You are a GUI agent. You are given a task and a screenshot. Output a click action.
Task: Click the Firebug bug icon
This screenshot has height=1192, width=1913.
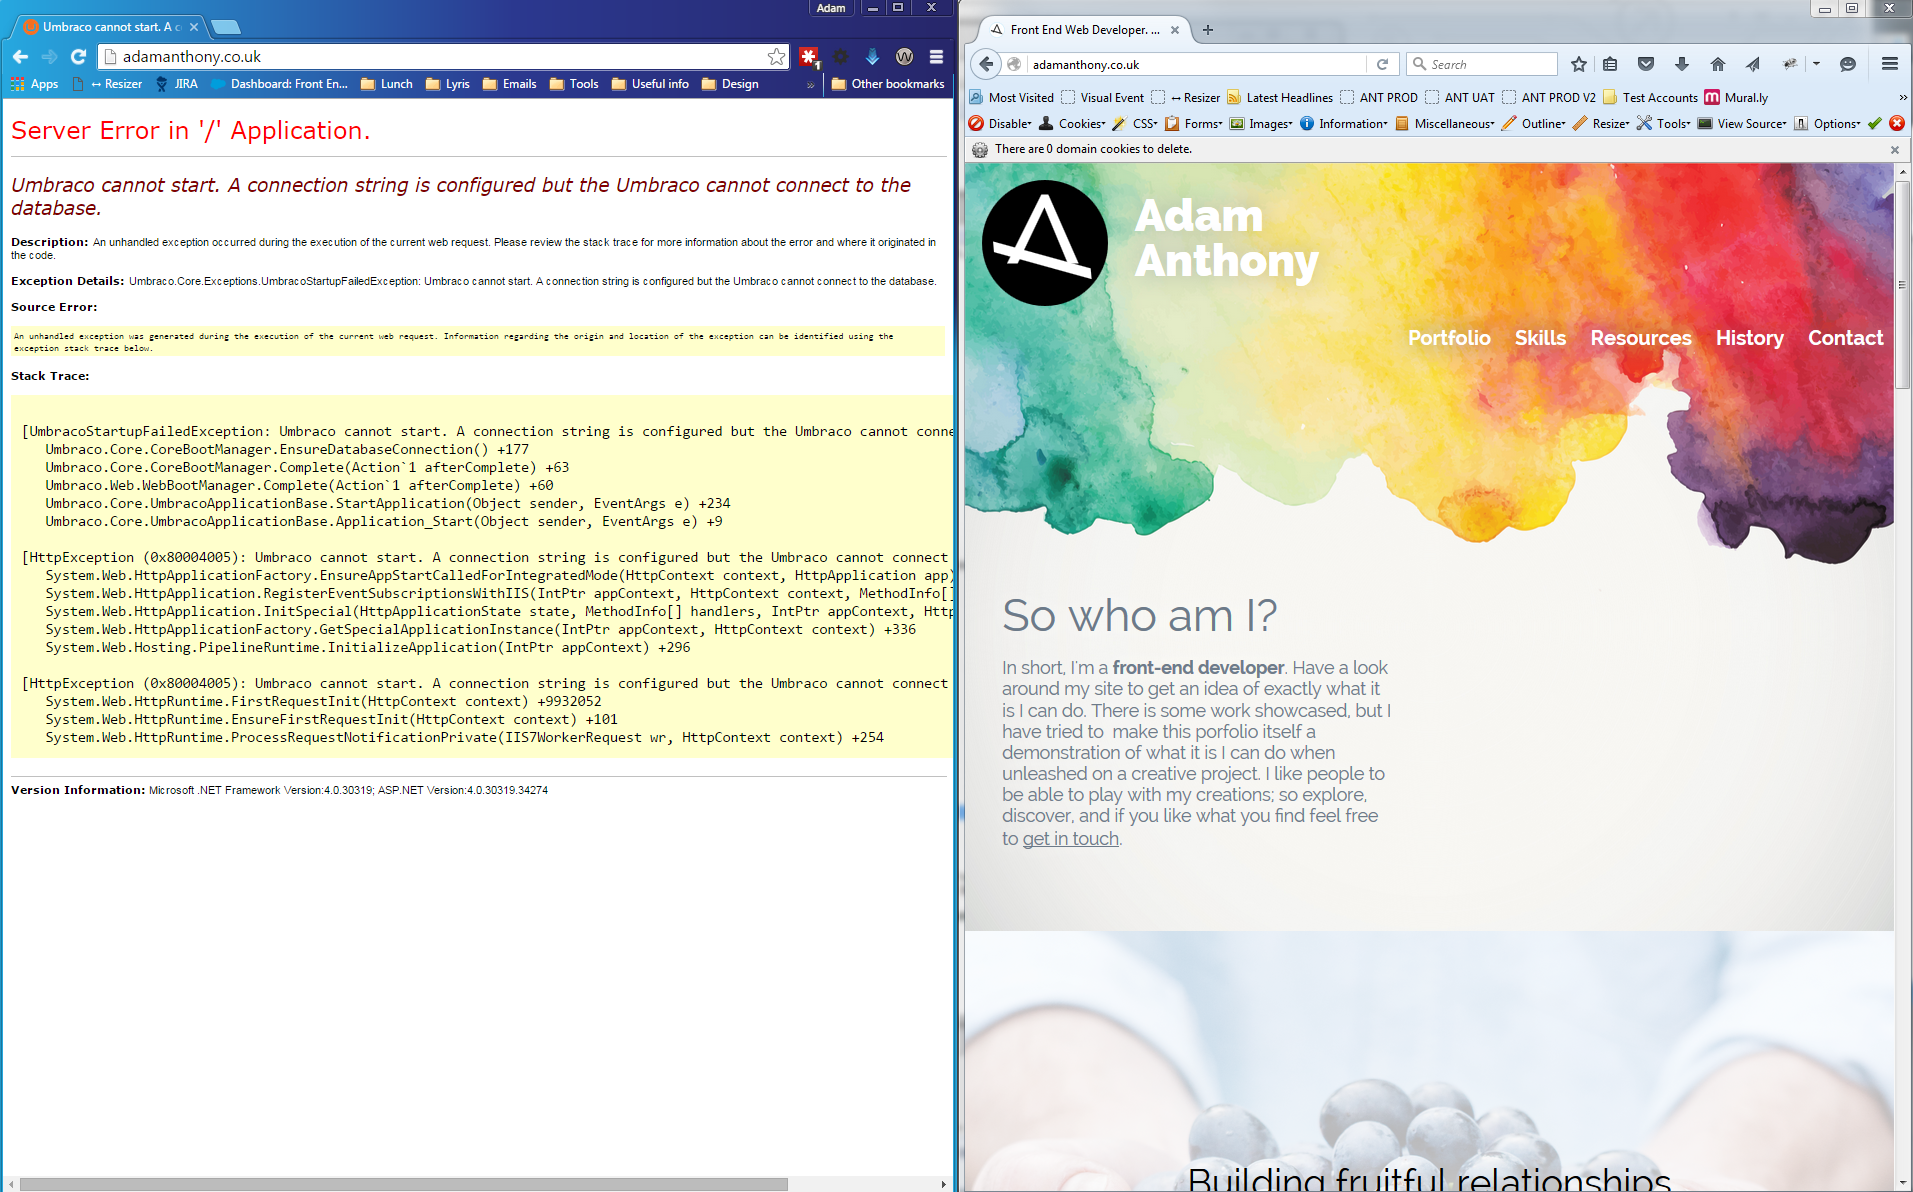[1790, 64]
